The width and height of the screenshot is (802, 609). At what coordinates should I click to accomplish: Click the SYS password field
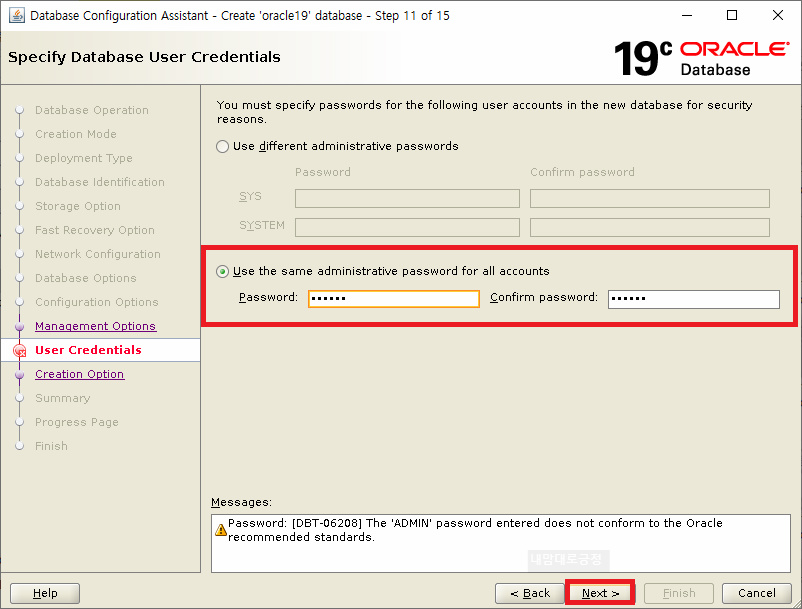point(407,198)
